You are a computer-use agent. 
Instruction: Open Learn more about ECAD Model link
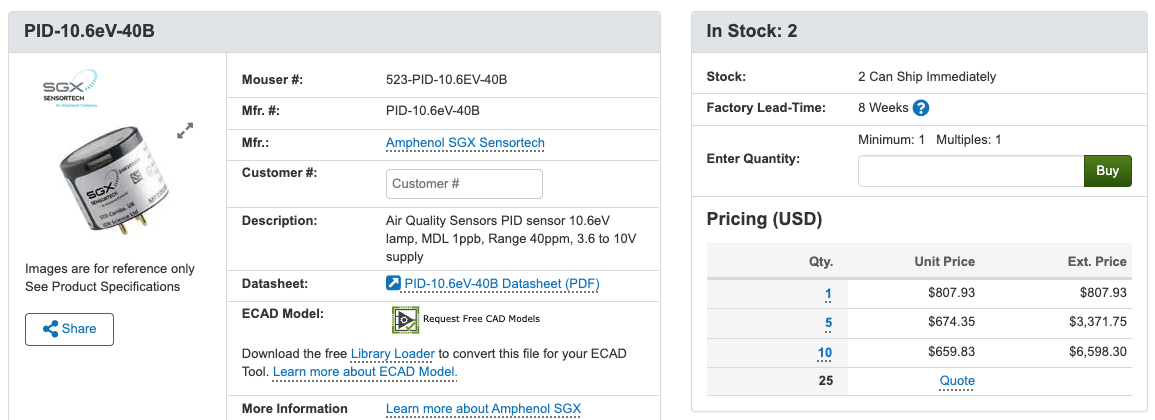tap(365, 372)
